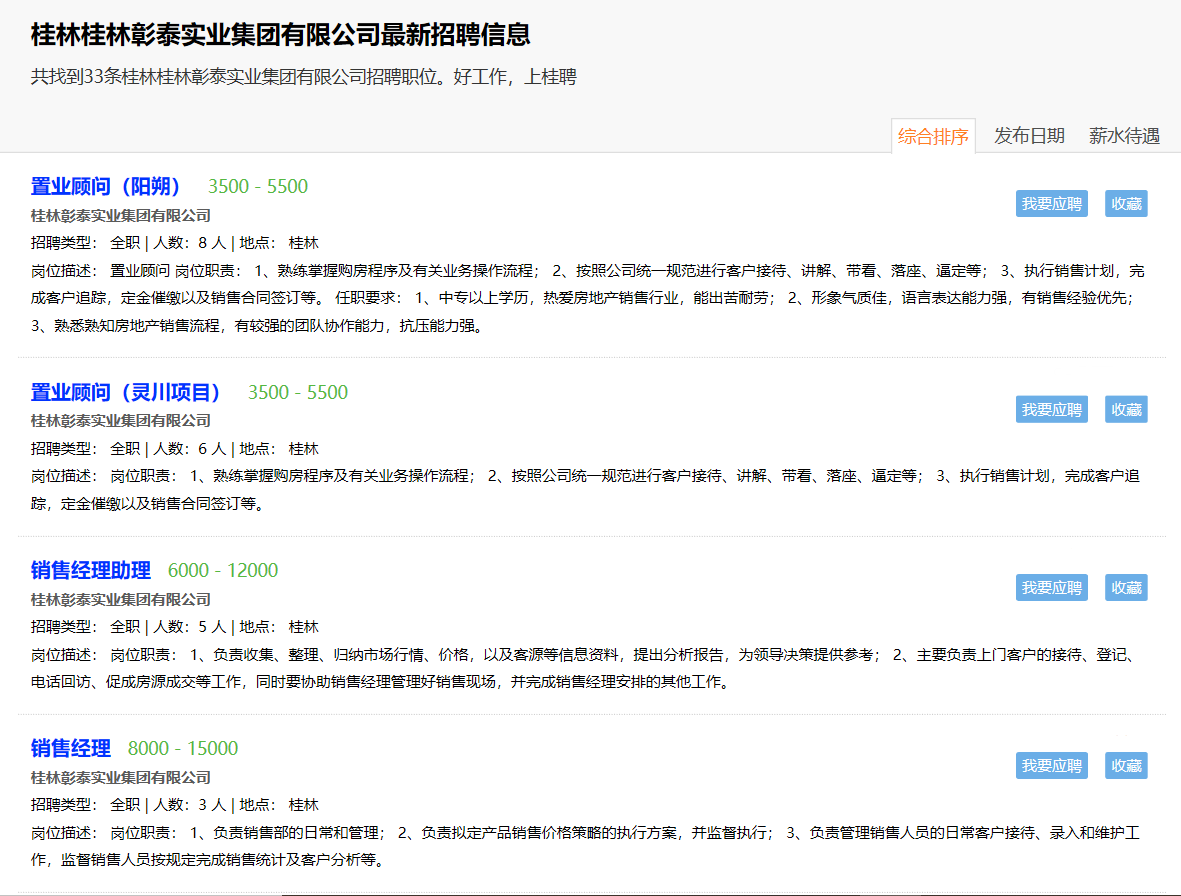The image size is (1181, 896).
Task: Visit company link under 销售经理助理
Action: tap(121, 599)
